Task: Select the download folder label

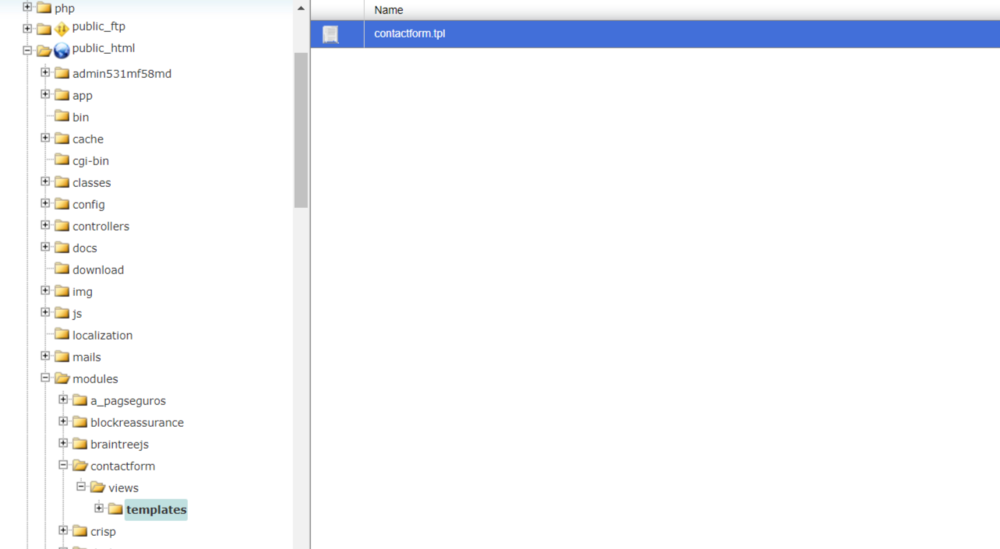Action: pos(98,270)
